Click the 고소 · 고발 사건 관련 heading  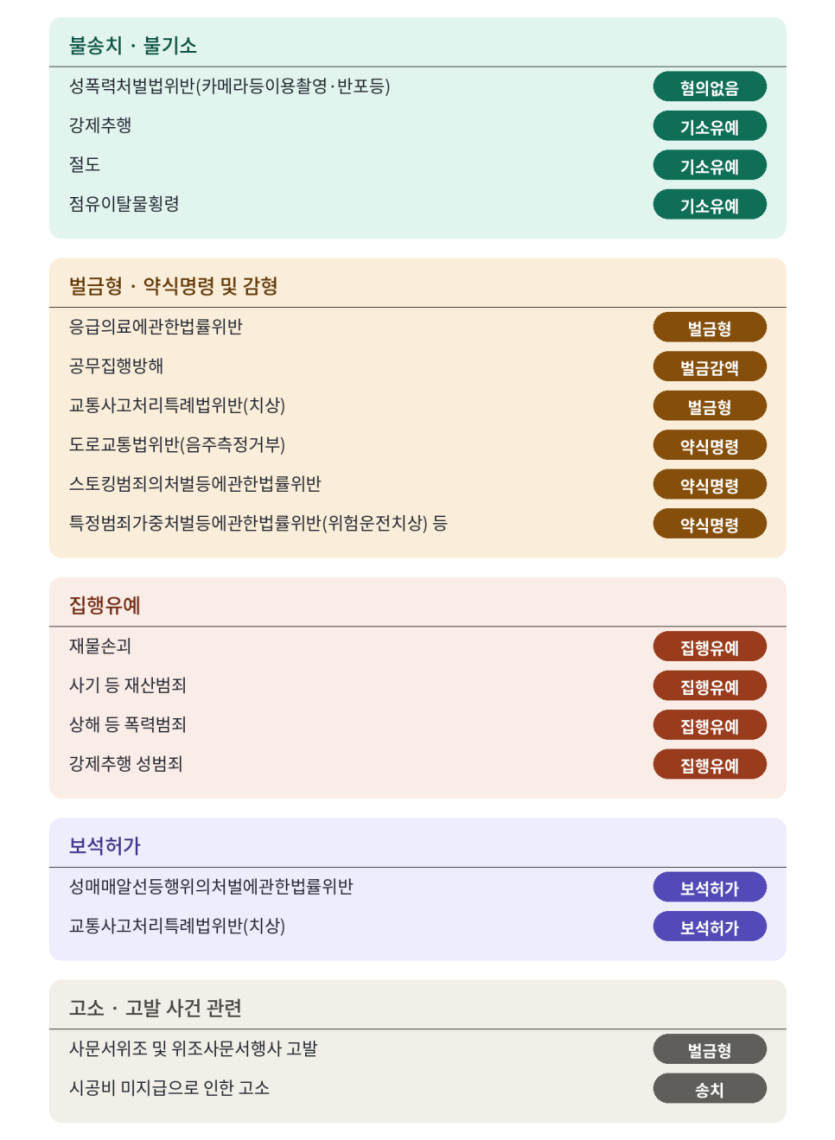coord(155,1008)
